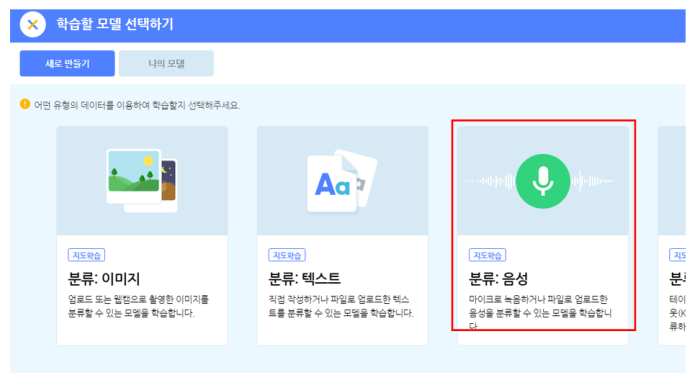Select the Aa document icon for text classification
Image resolution: width=700 pixels, height=380 pixels.
pos(342,181)
